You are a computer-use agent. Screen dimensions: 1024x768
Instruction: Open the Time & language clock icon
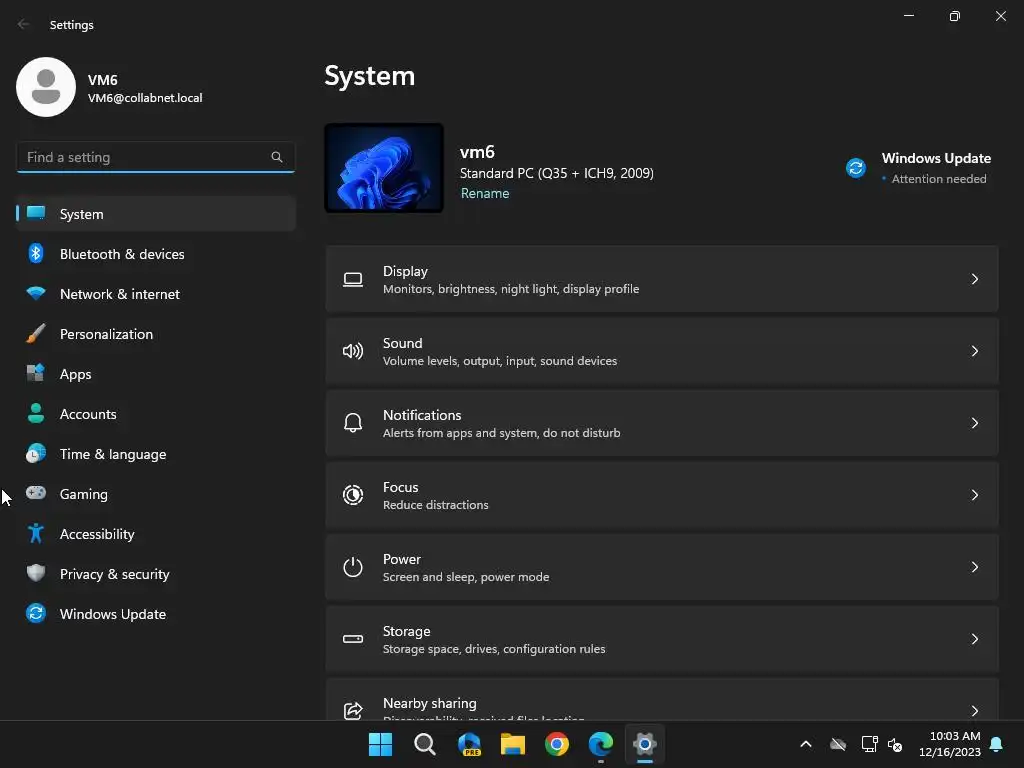point(36,453)
